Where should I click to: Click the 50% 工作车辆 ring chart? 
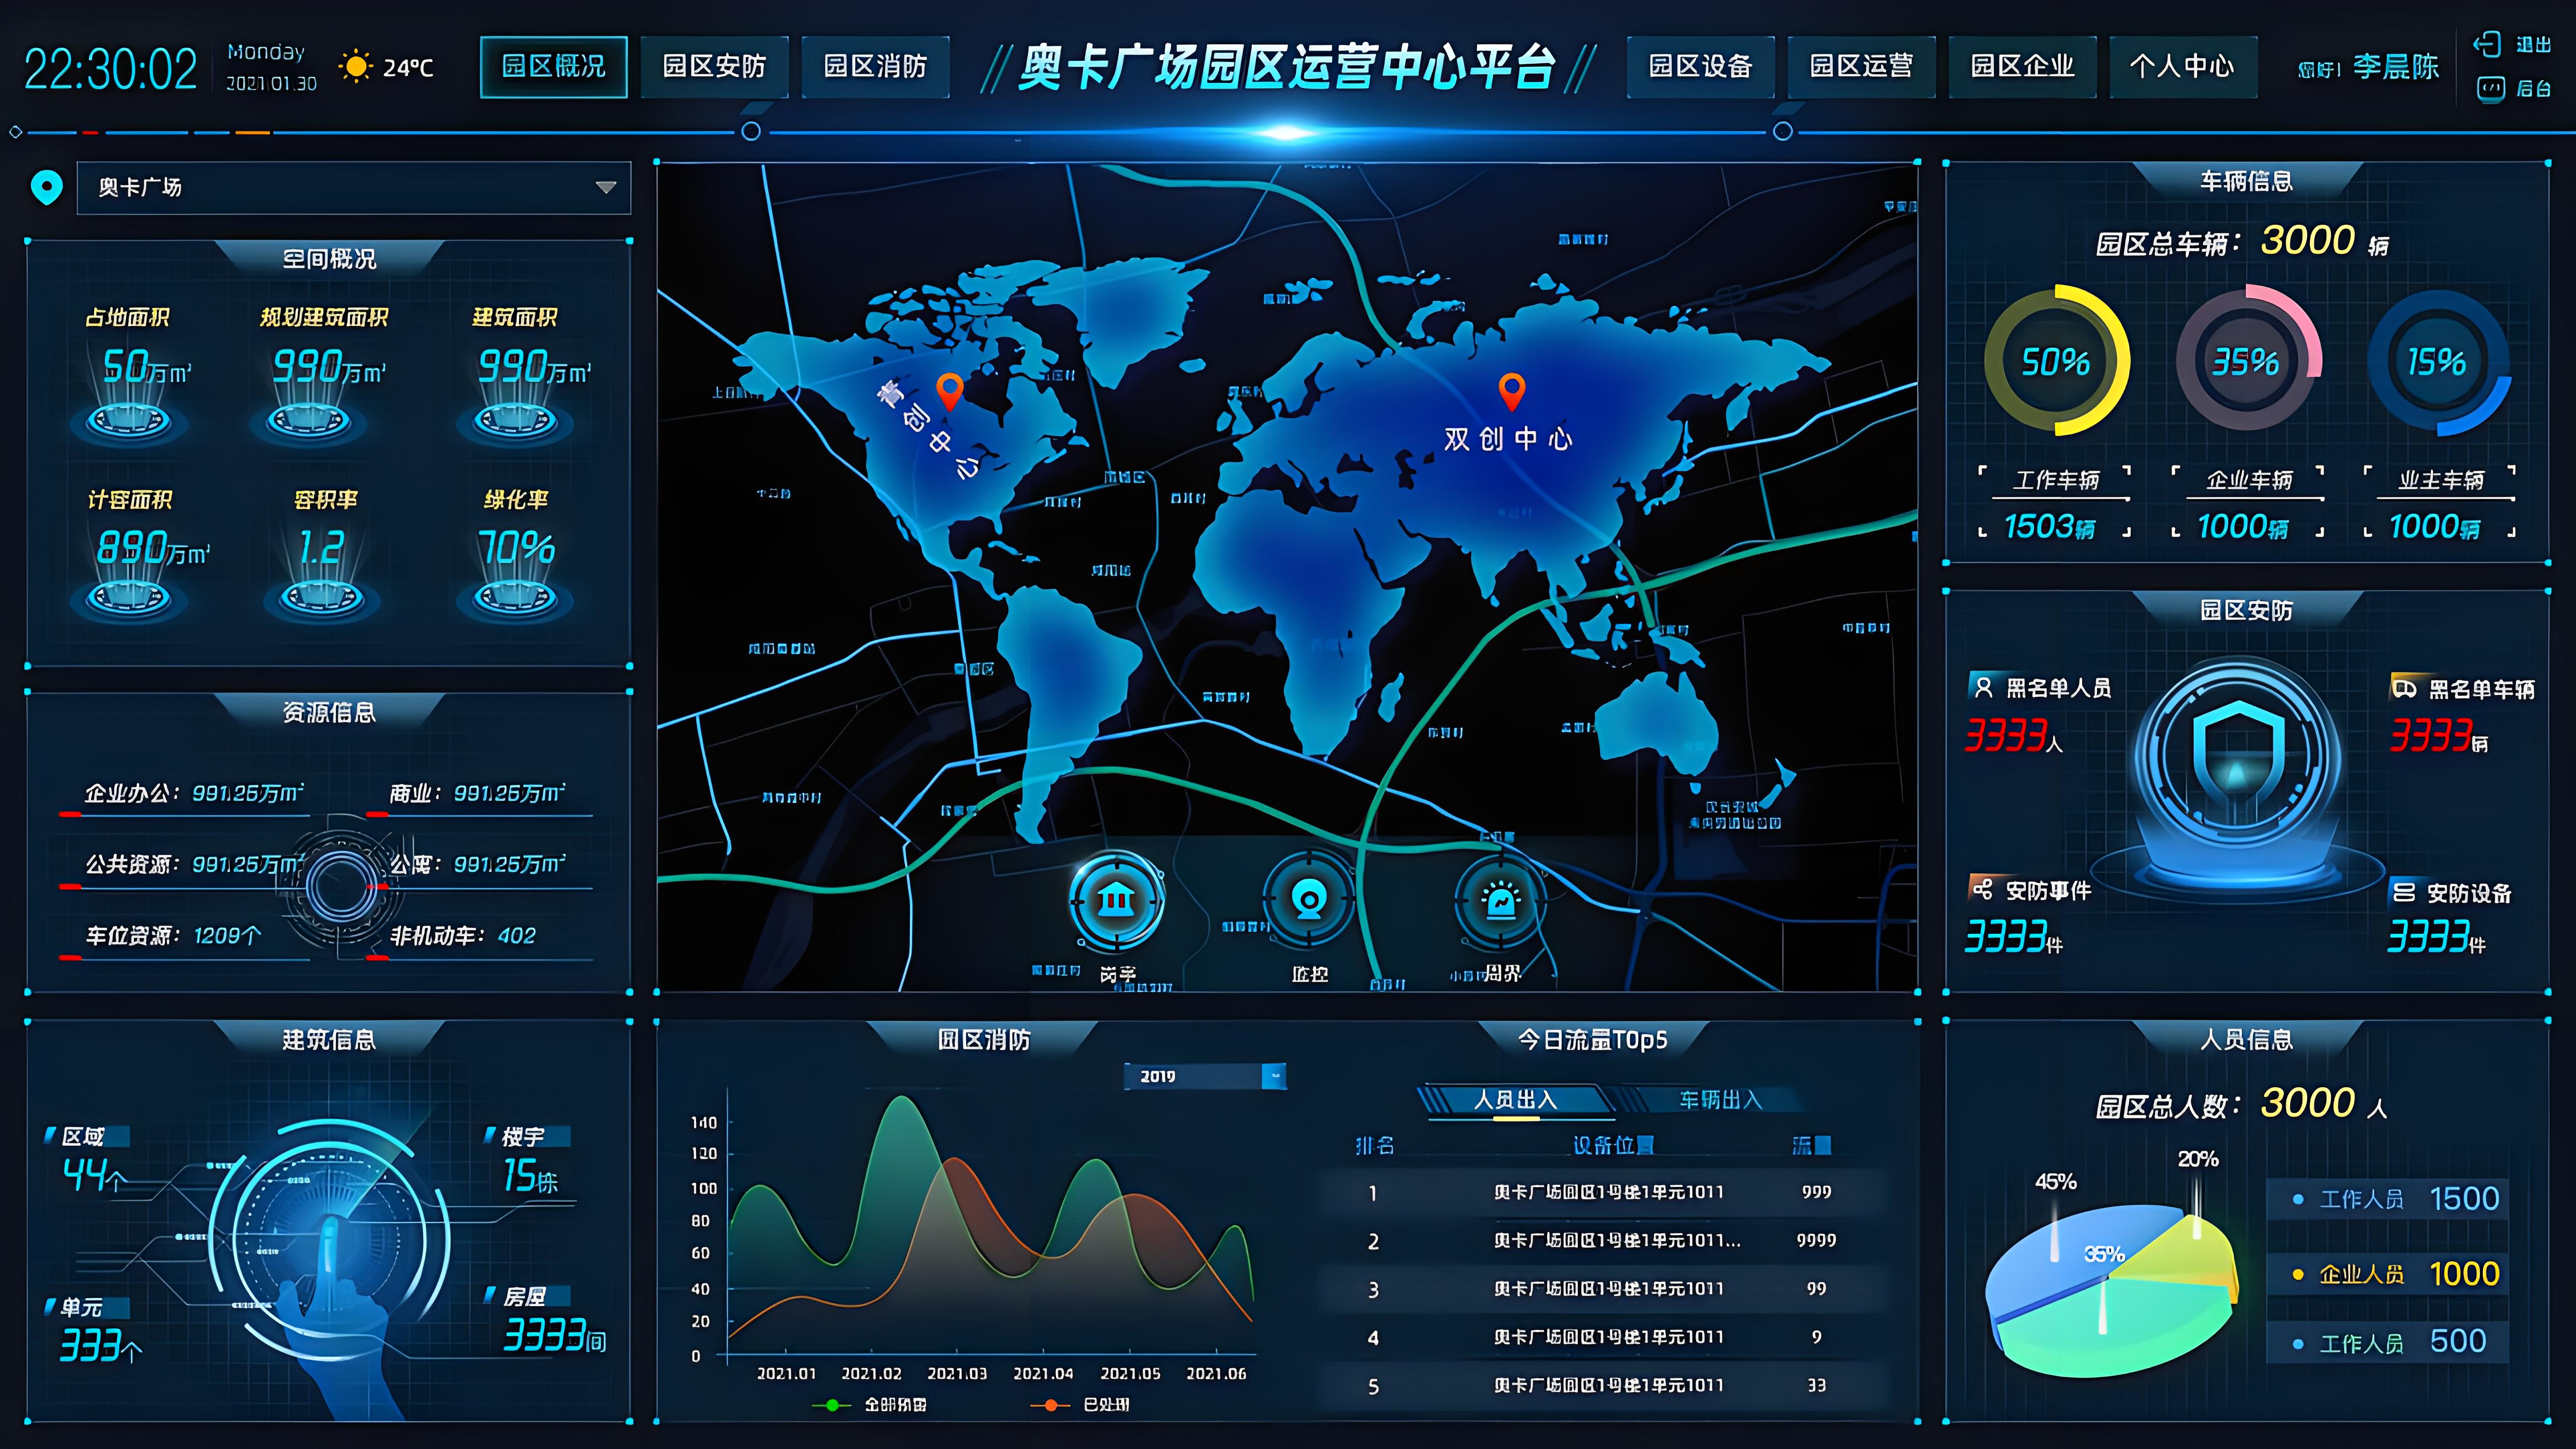click(2056, 361)
